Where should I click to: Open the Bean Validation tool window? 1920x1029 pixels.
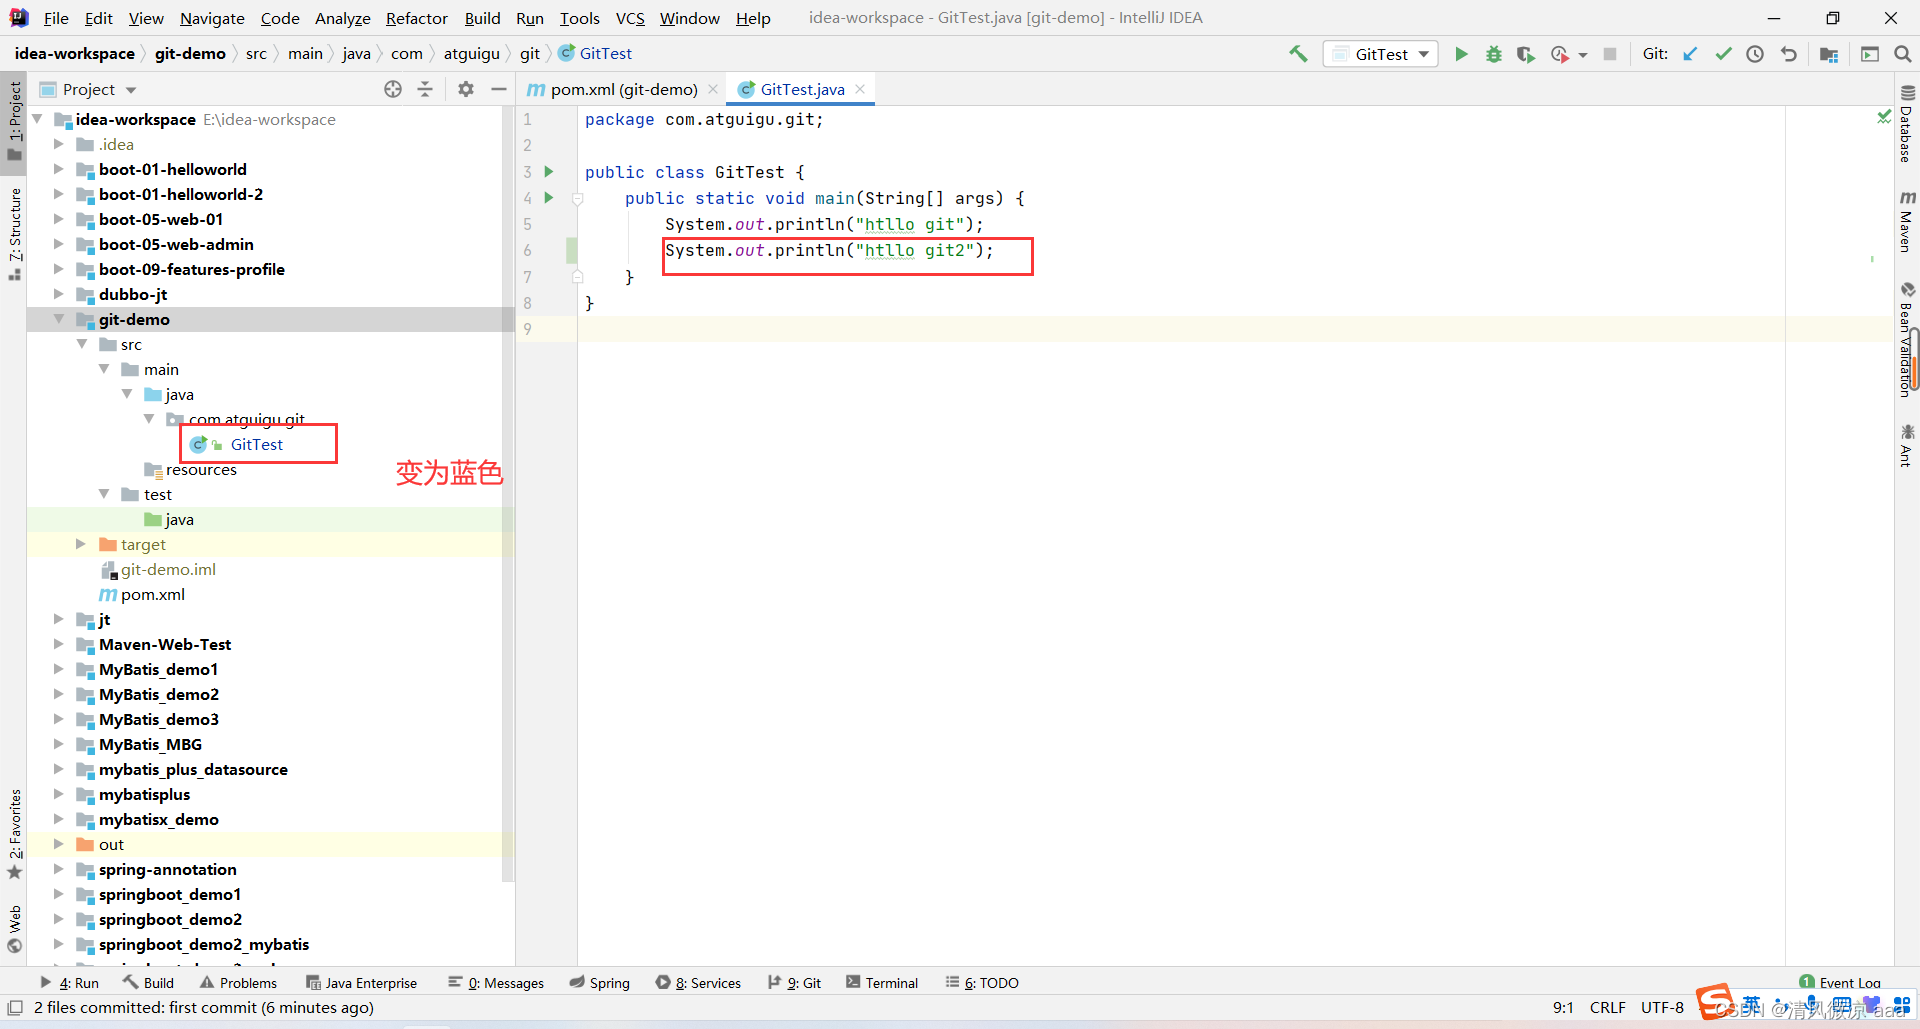pyautogui.click(x=1907, y=340)
